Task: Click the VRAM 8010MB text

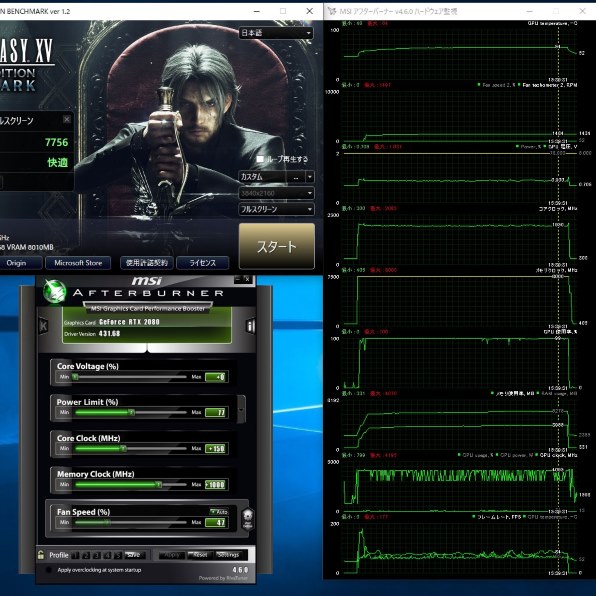Action: 30,247
